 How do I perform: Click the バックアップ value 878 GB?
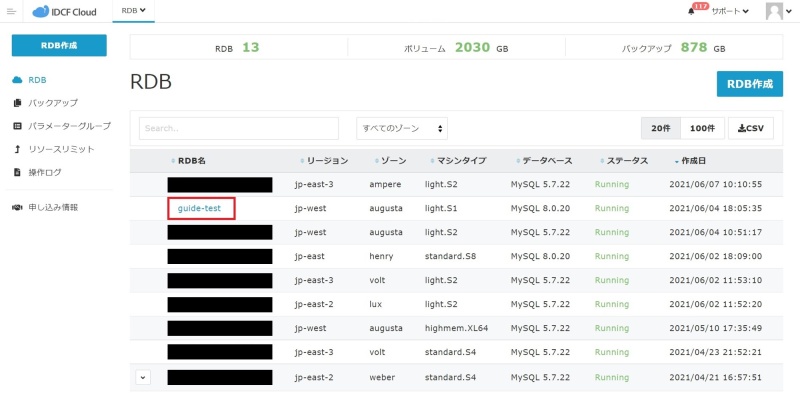703,47
